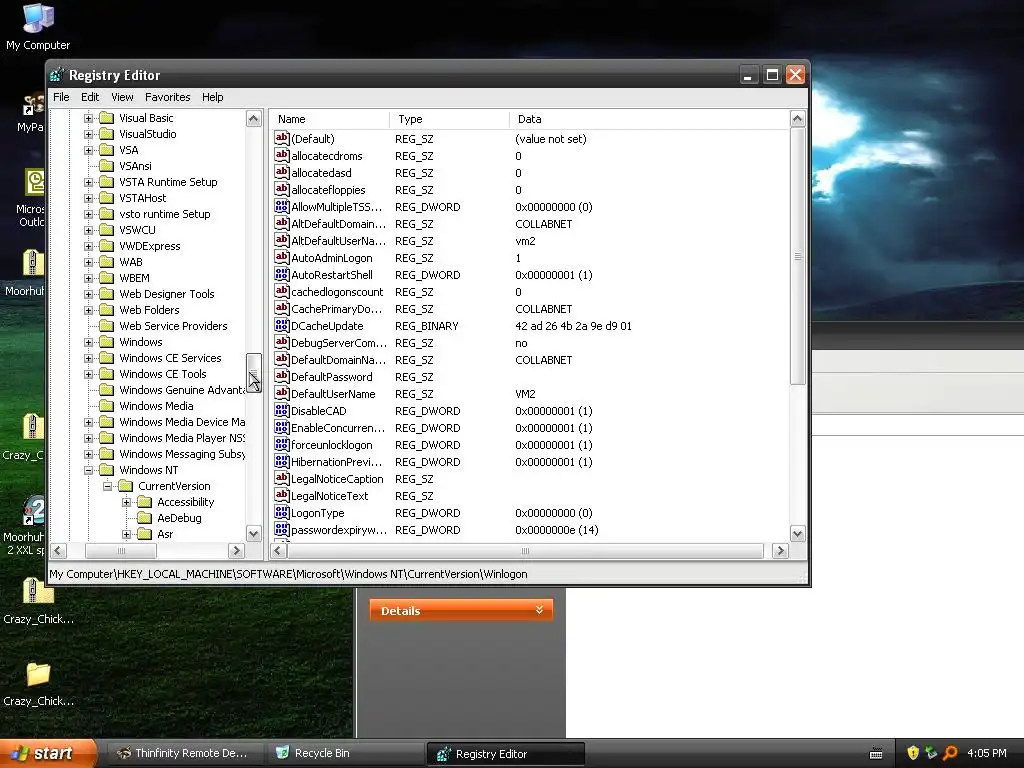Click the forceunlocklogon DWORD icon
Screen dimensions: 1024x768
pyautogui.click(x=281, y=444)
